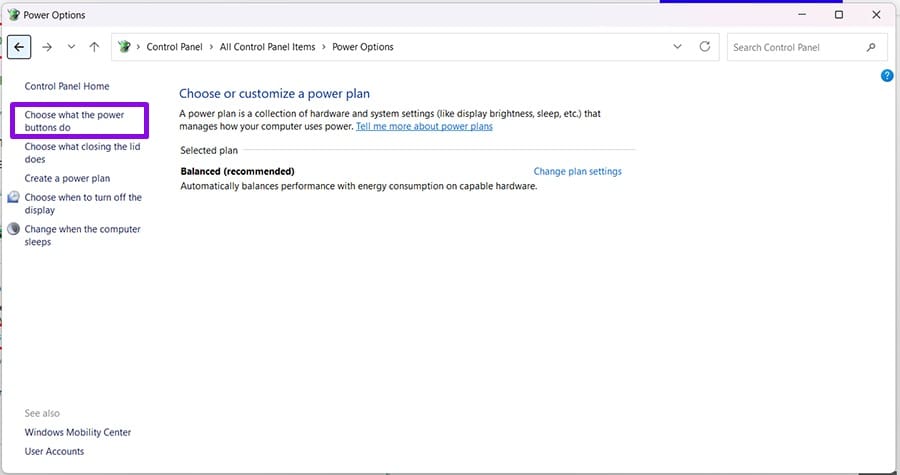Select the Balanced (recommended) plan text

(x=237, y=171)
